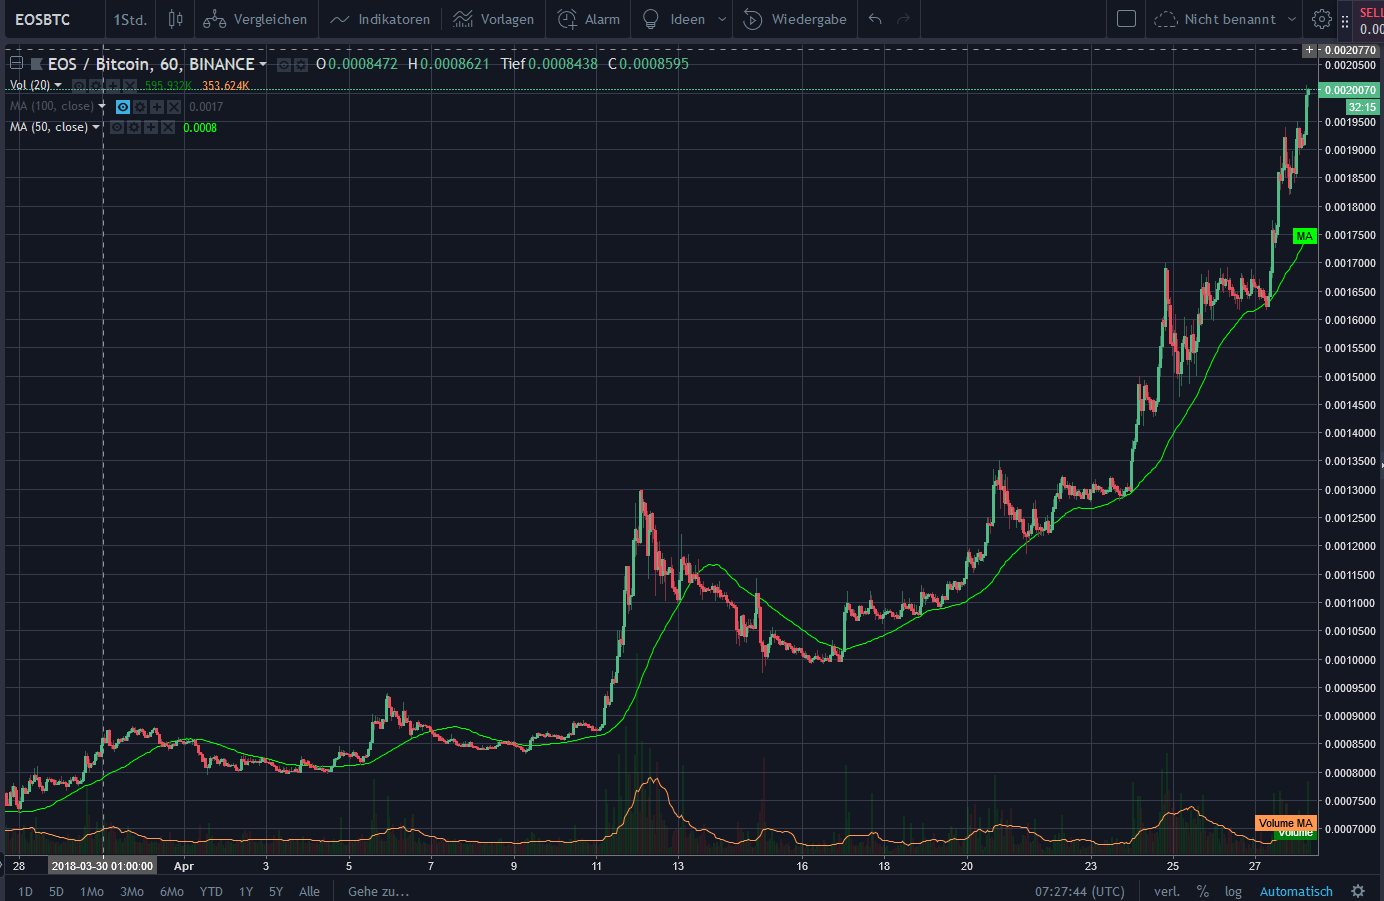Remove the MA (100, close) indicator
This screenshot has width=1384, height=901.
pos(174,107)
